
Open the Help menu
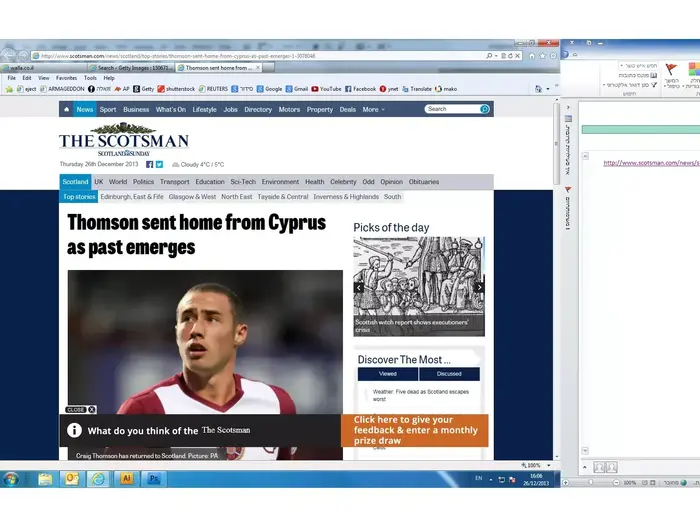109,78
